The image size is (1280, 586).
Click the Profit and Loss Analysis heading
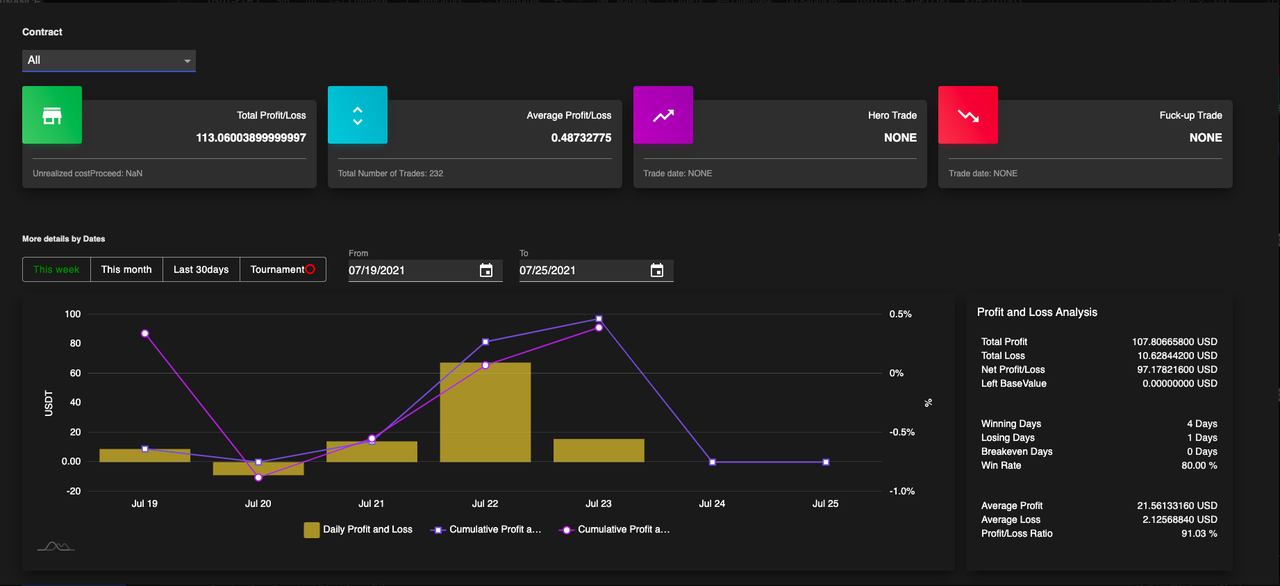tap(1037, 312)
